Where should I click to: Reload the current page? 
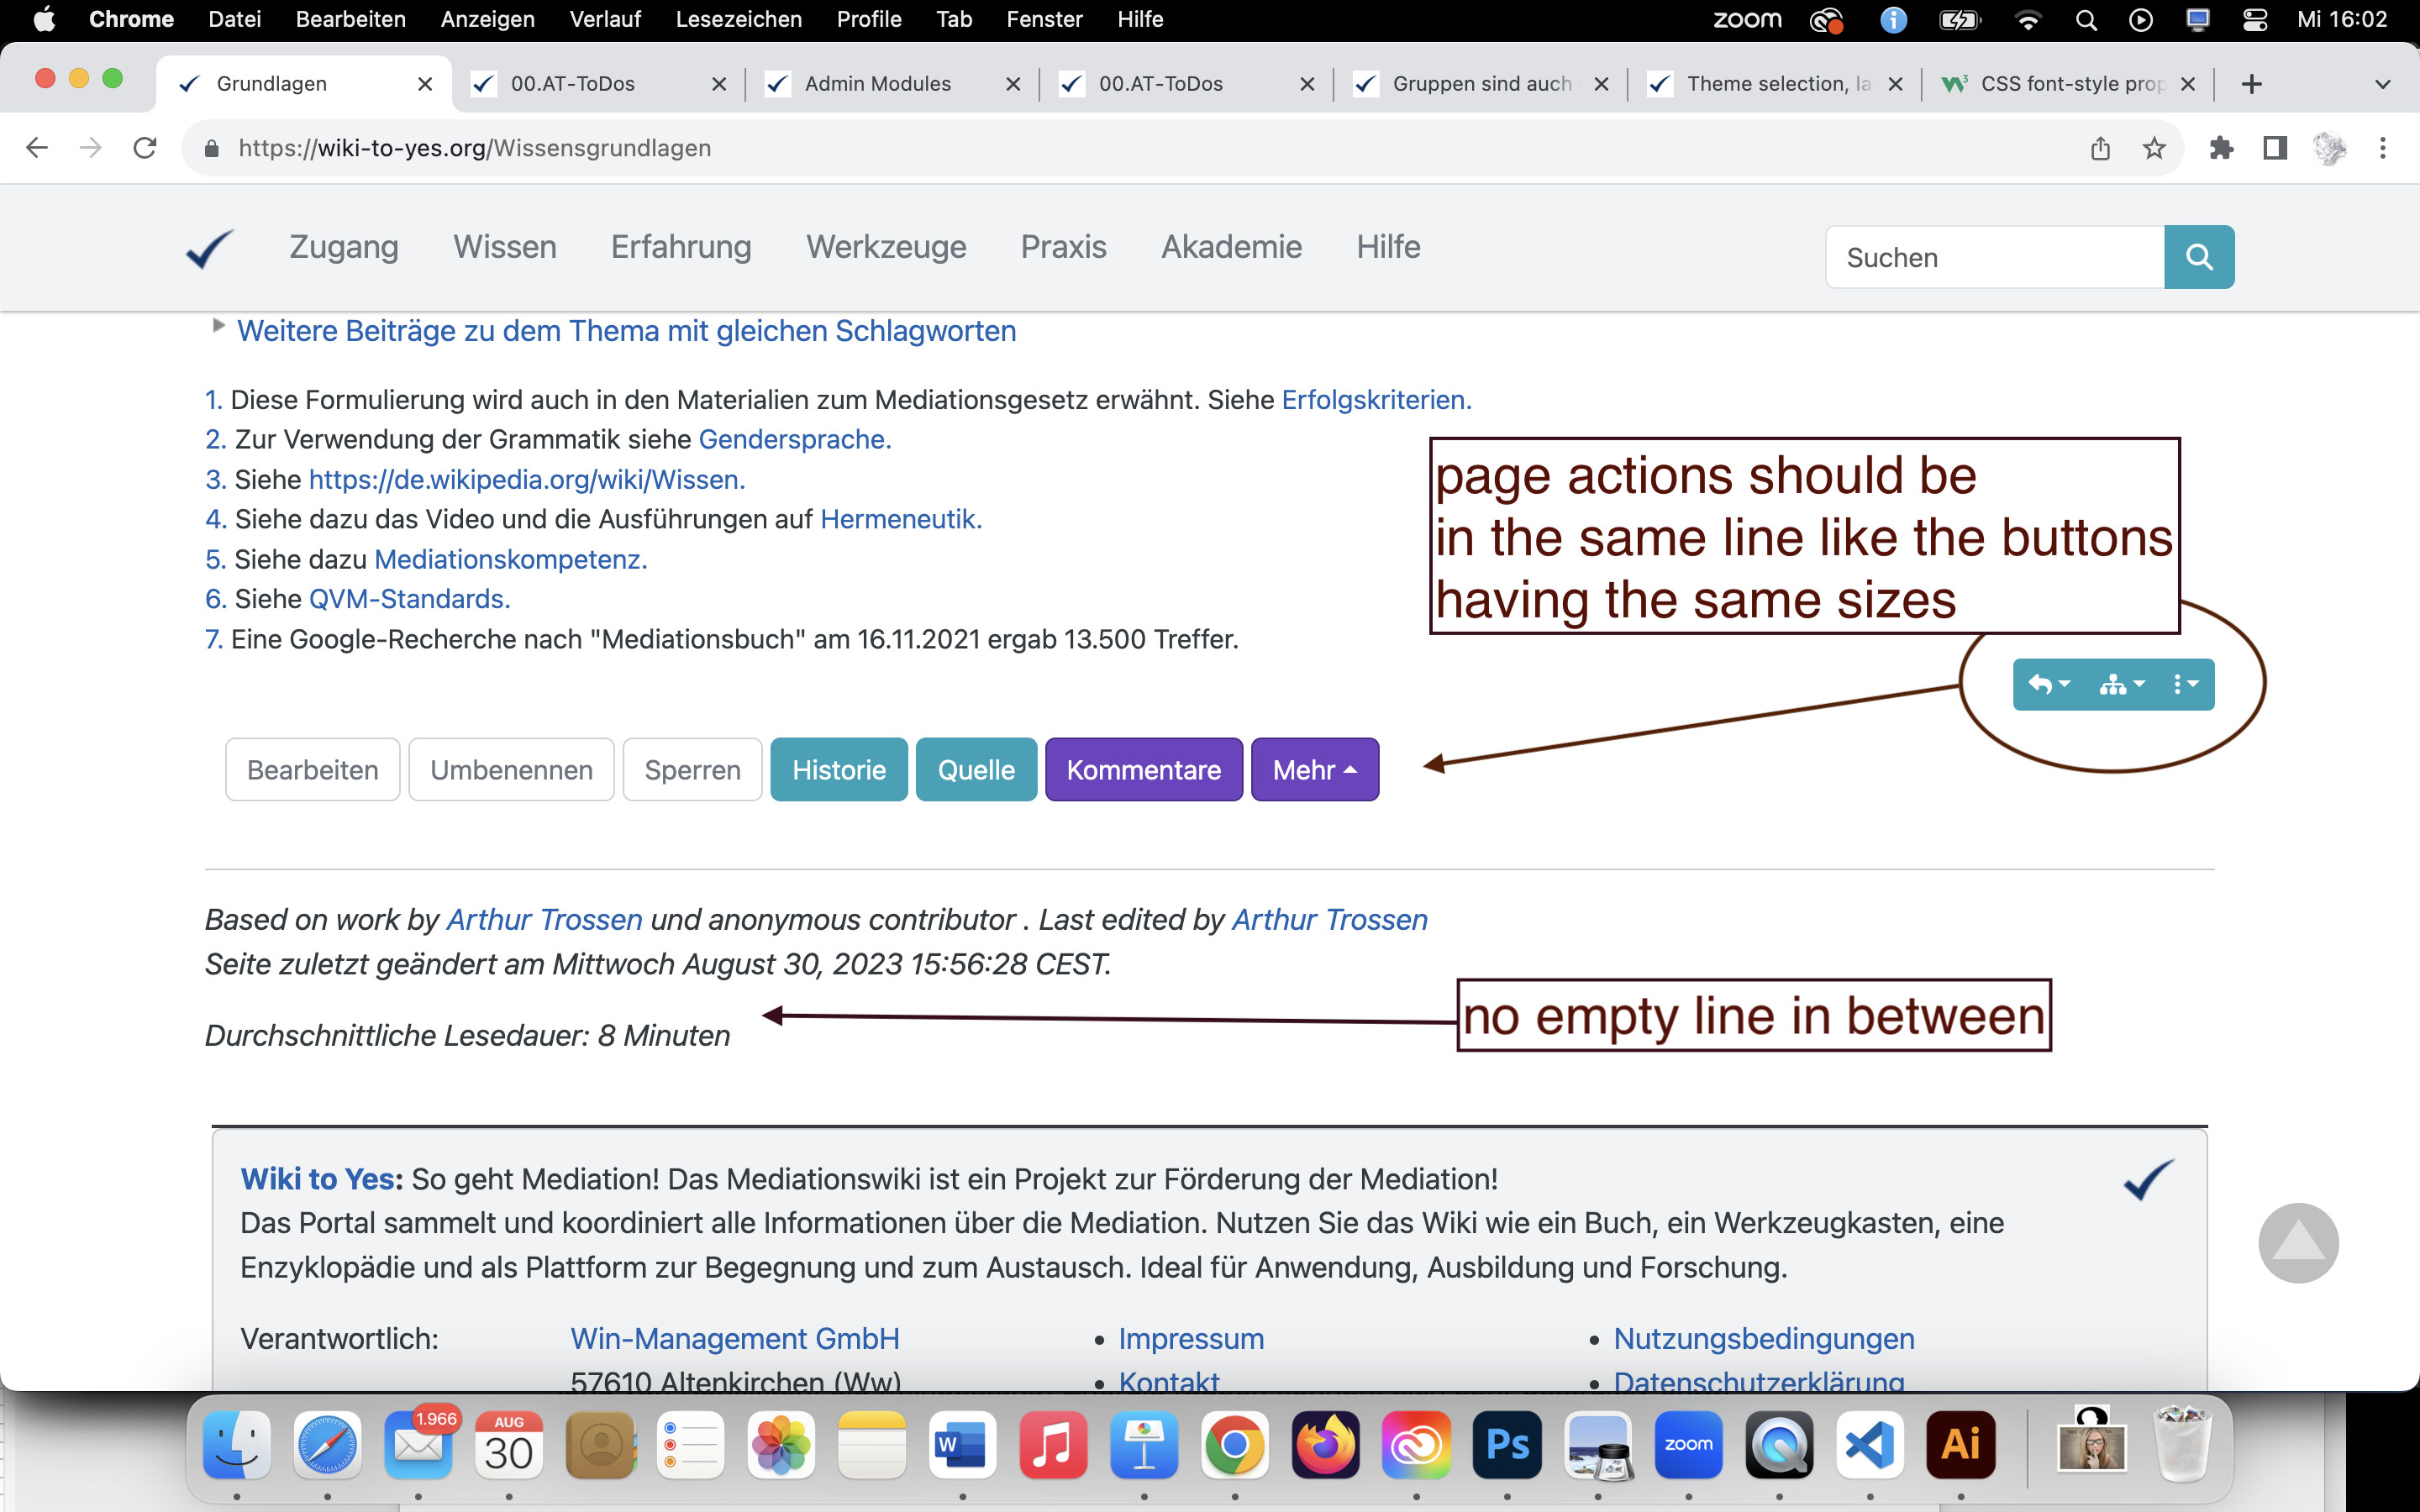pos(145,148)
